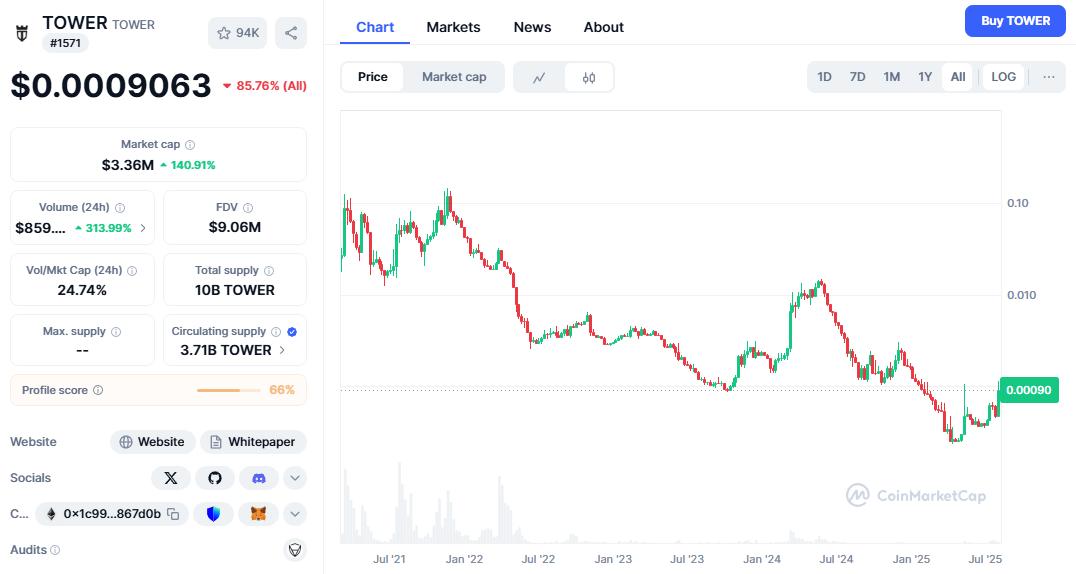Viewport: 1076px width, 574px height.
Task: Click the Jan '24 timeline label
Action: [x=762, y=559]
